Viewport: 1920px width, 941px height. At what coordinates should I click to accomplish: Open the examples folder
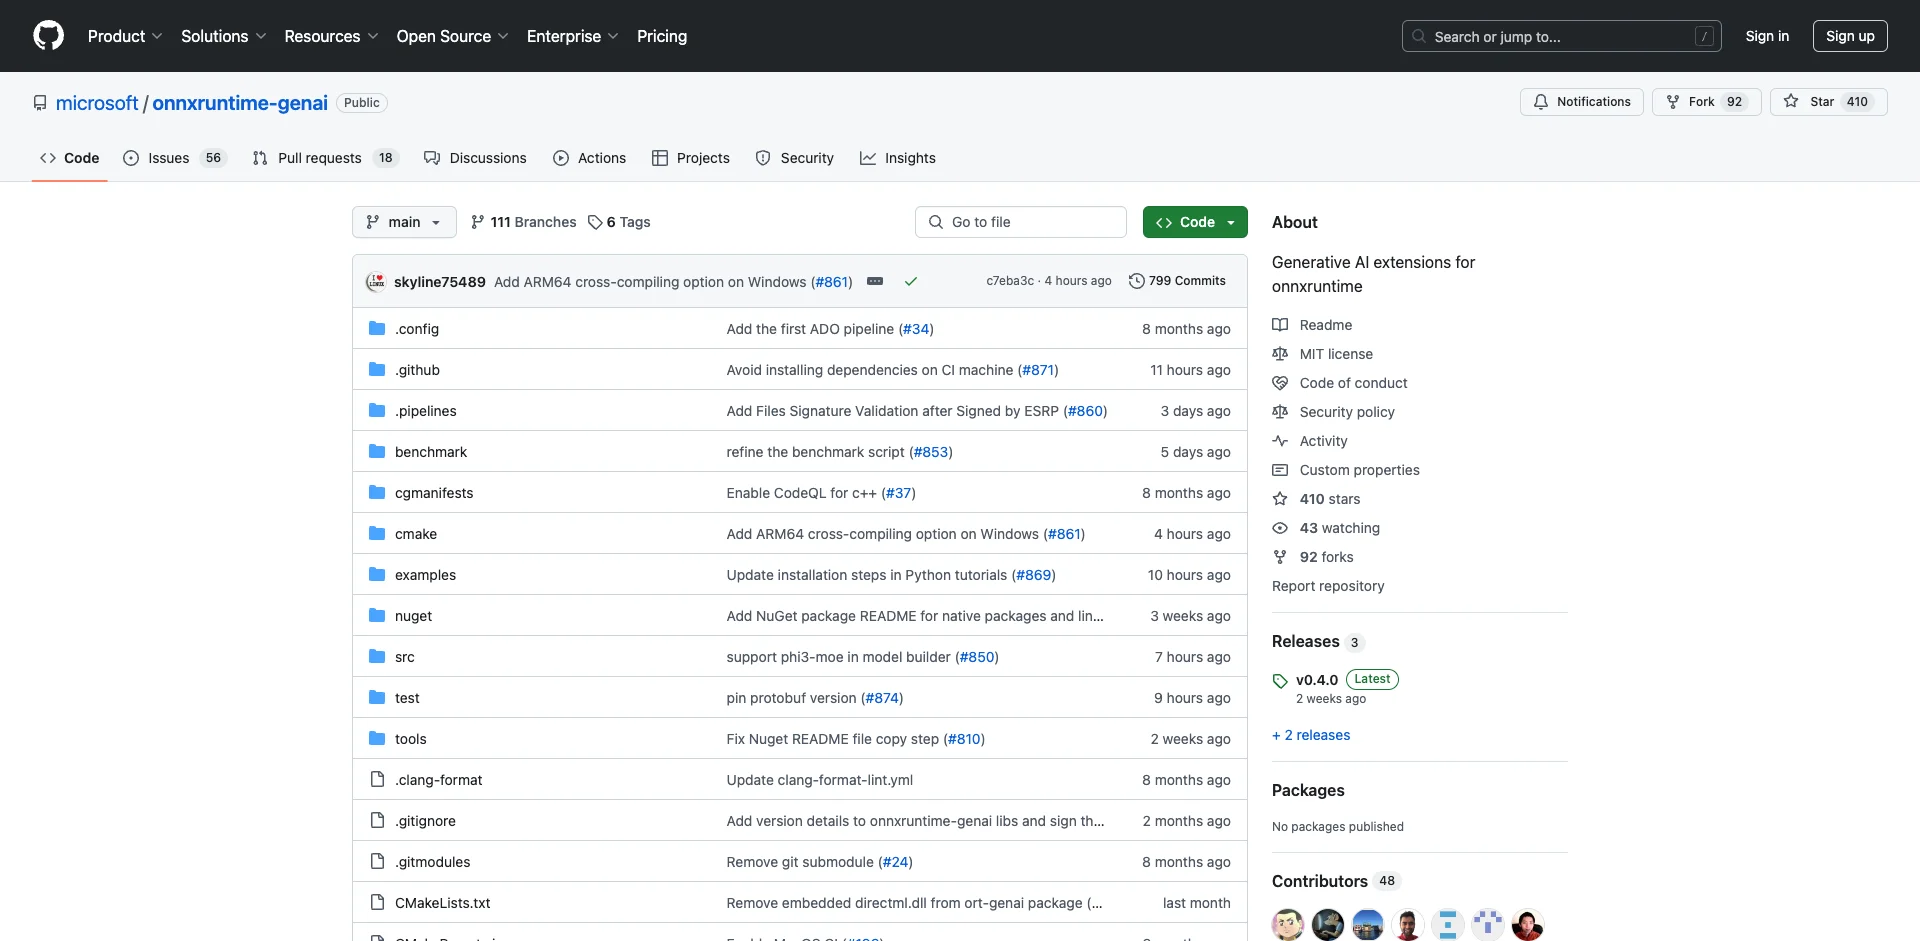tap(425, 575)
